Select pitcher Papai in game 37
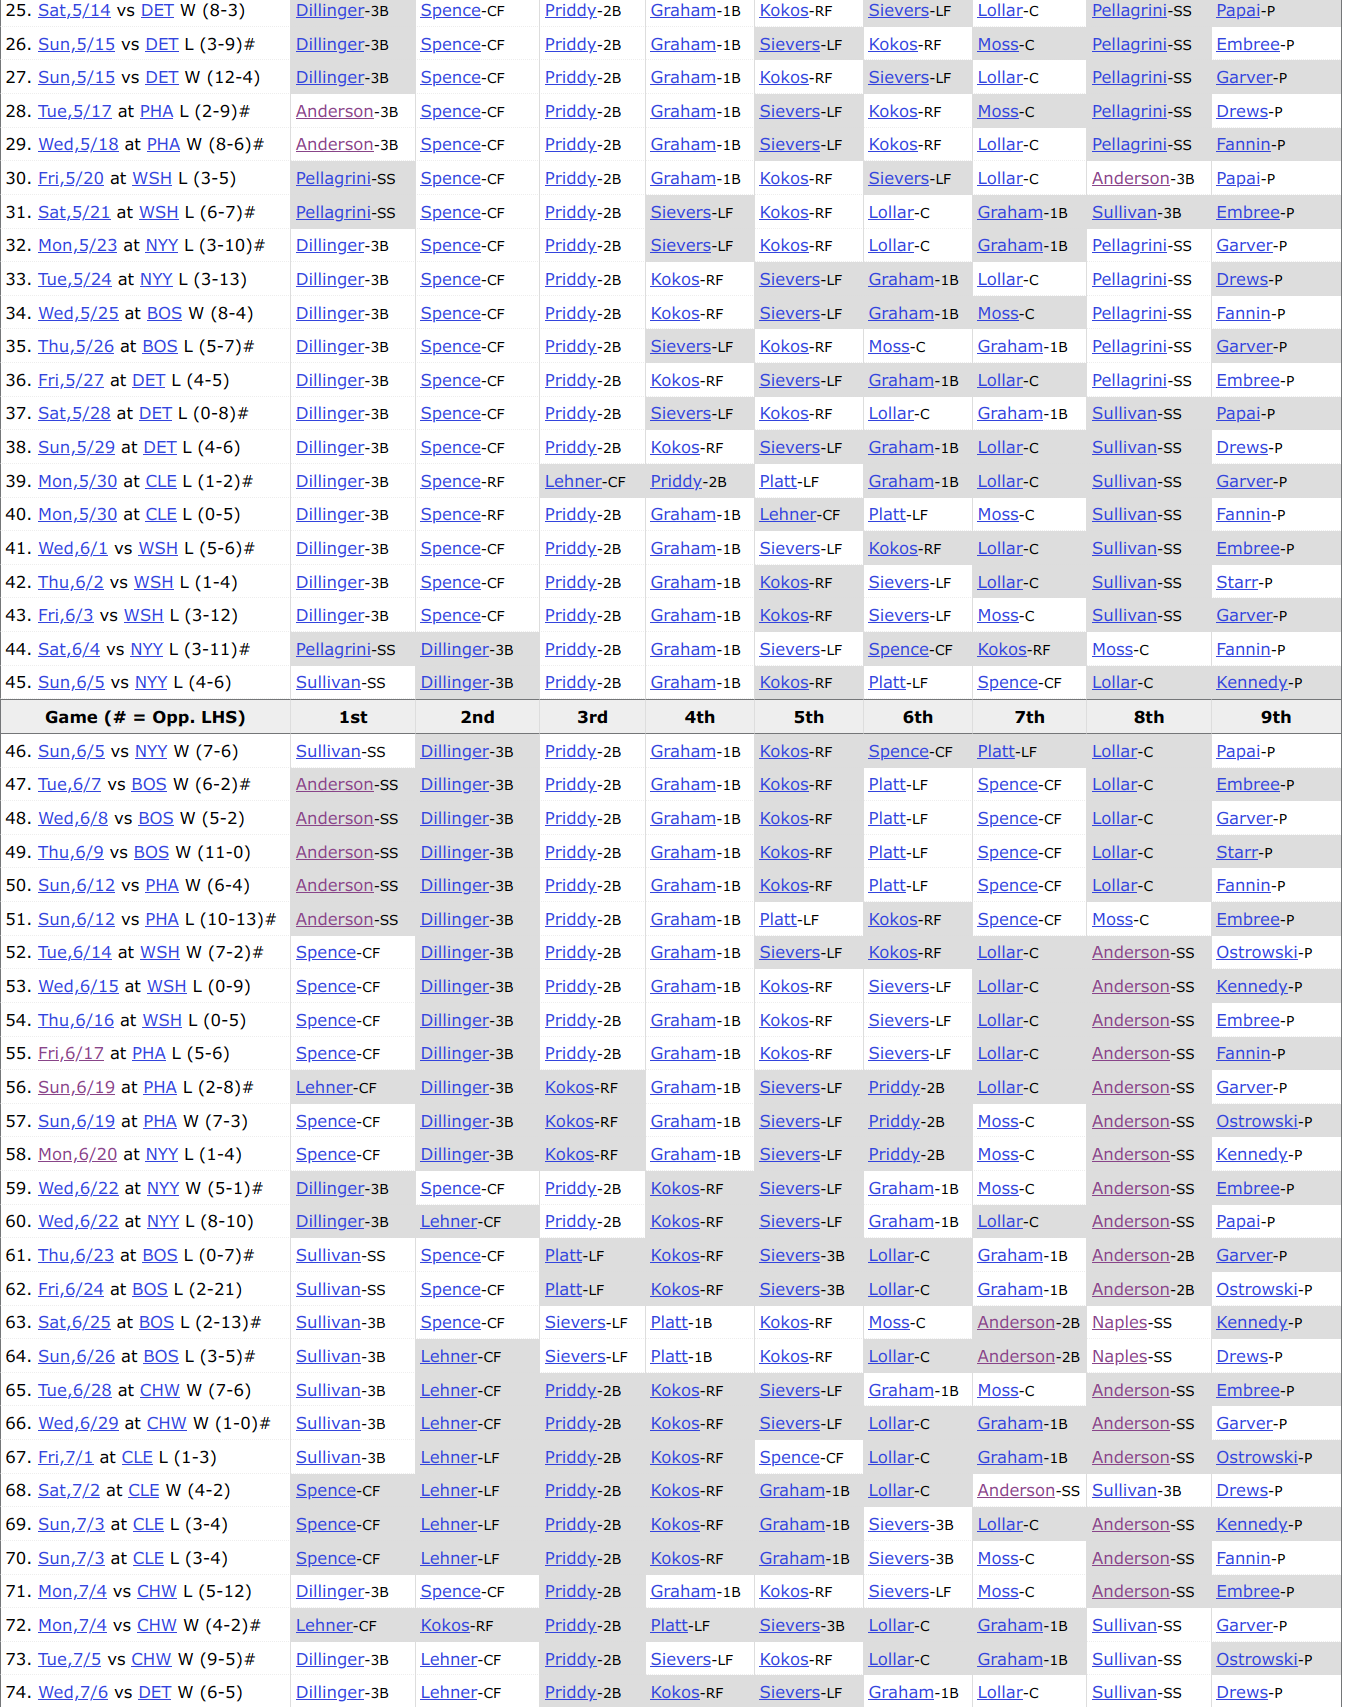This screenshot has height=1707, width=1345. [1238, 414]
